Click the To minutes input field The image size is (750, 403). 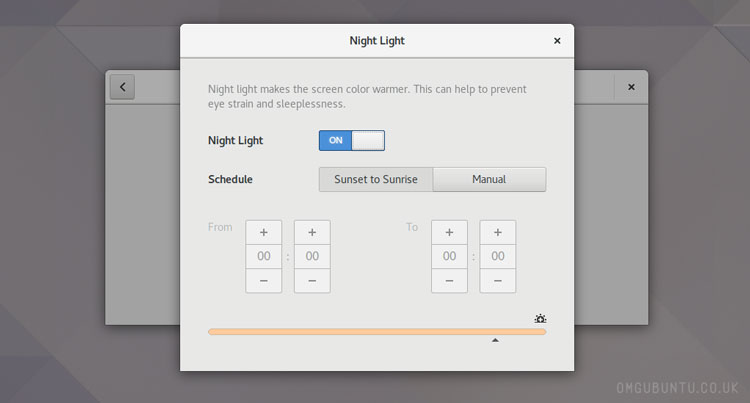(498, 257)
